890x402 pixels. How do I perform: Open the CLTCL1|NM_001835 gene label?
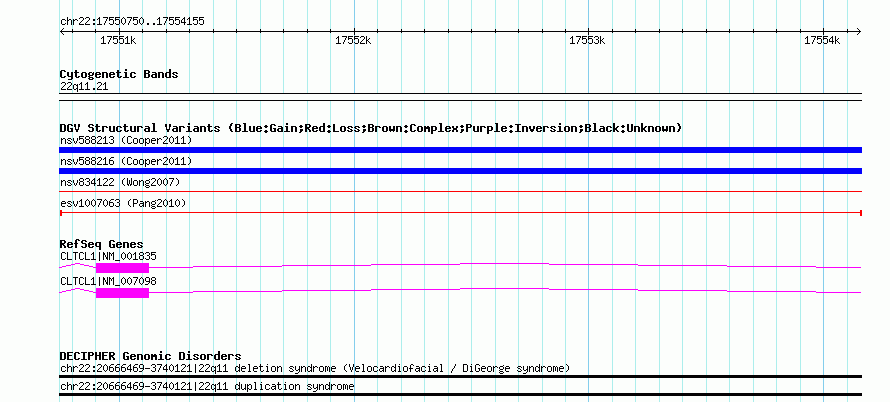tap(108, 257)
